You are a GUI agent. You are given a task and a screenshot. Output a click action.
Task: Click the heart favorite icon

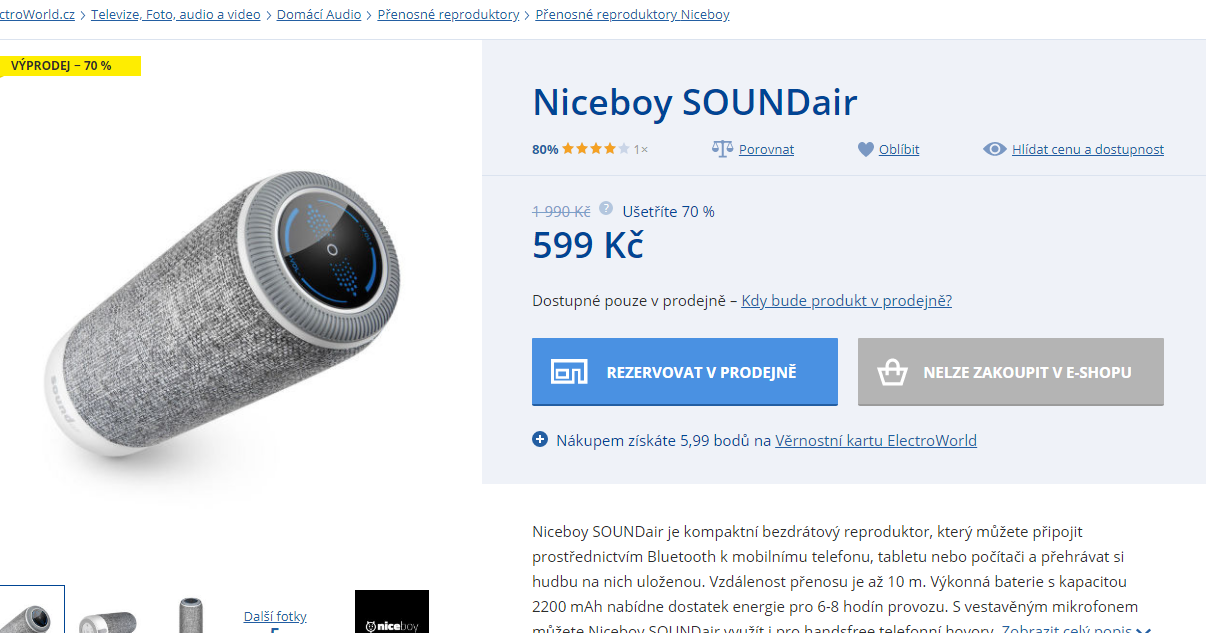pos(866,149)
